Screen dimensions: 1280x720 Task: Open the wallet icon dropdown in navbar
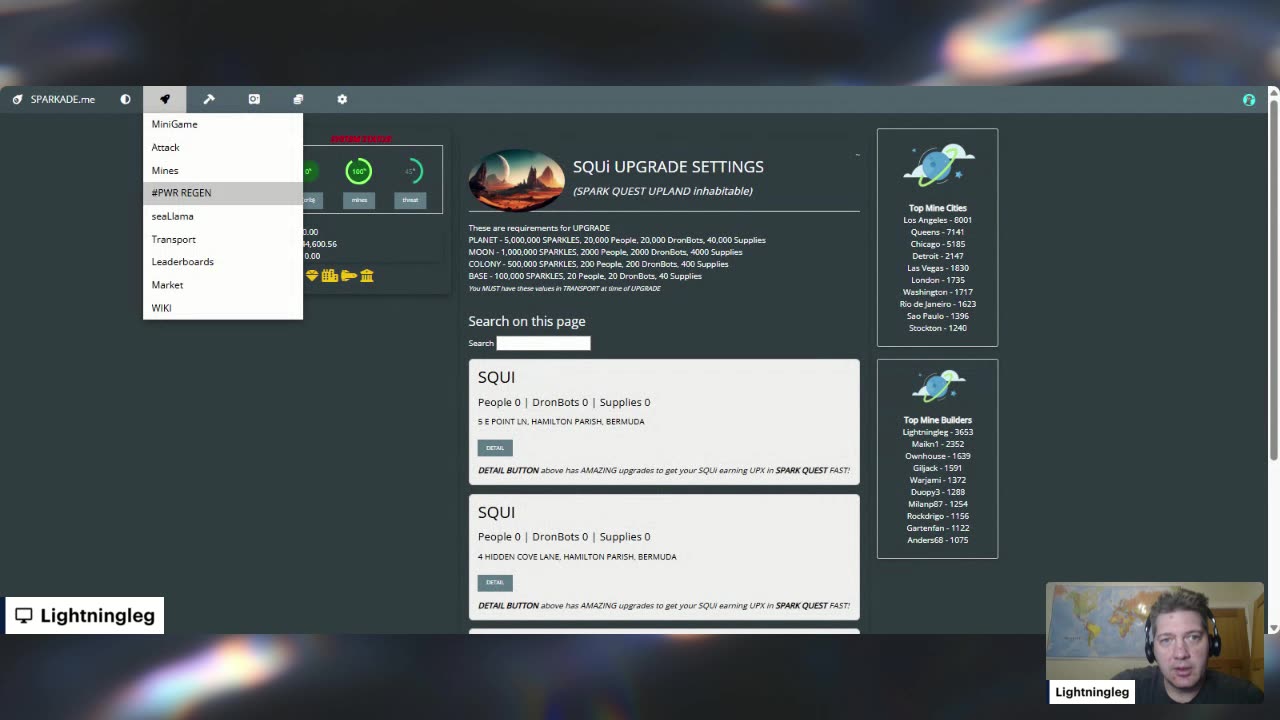tap(254, 99)
